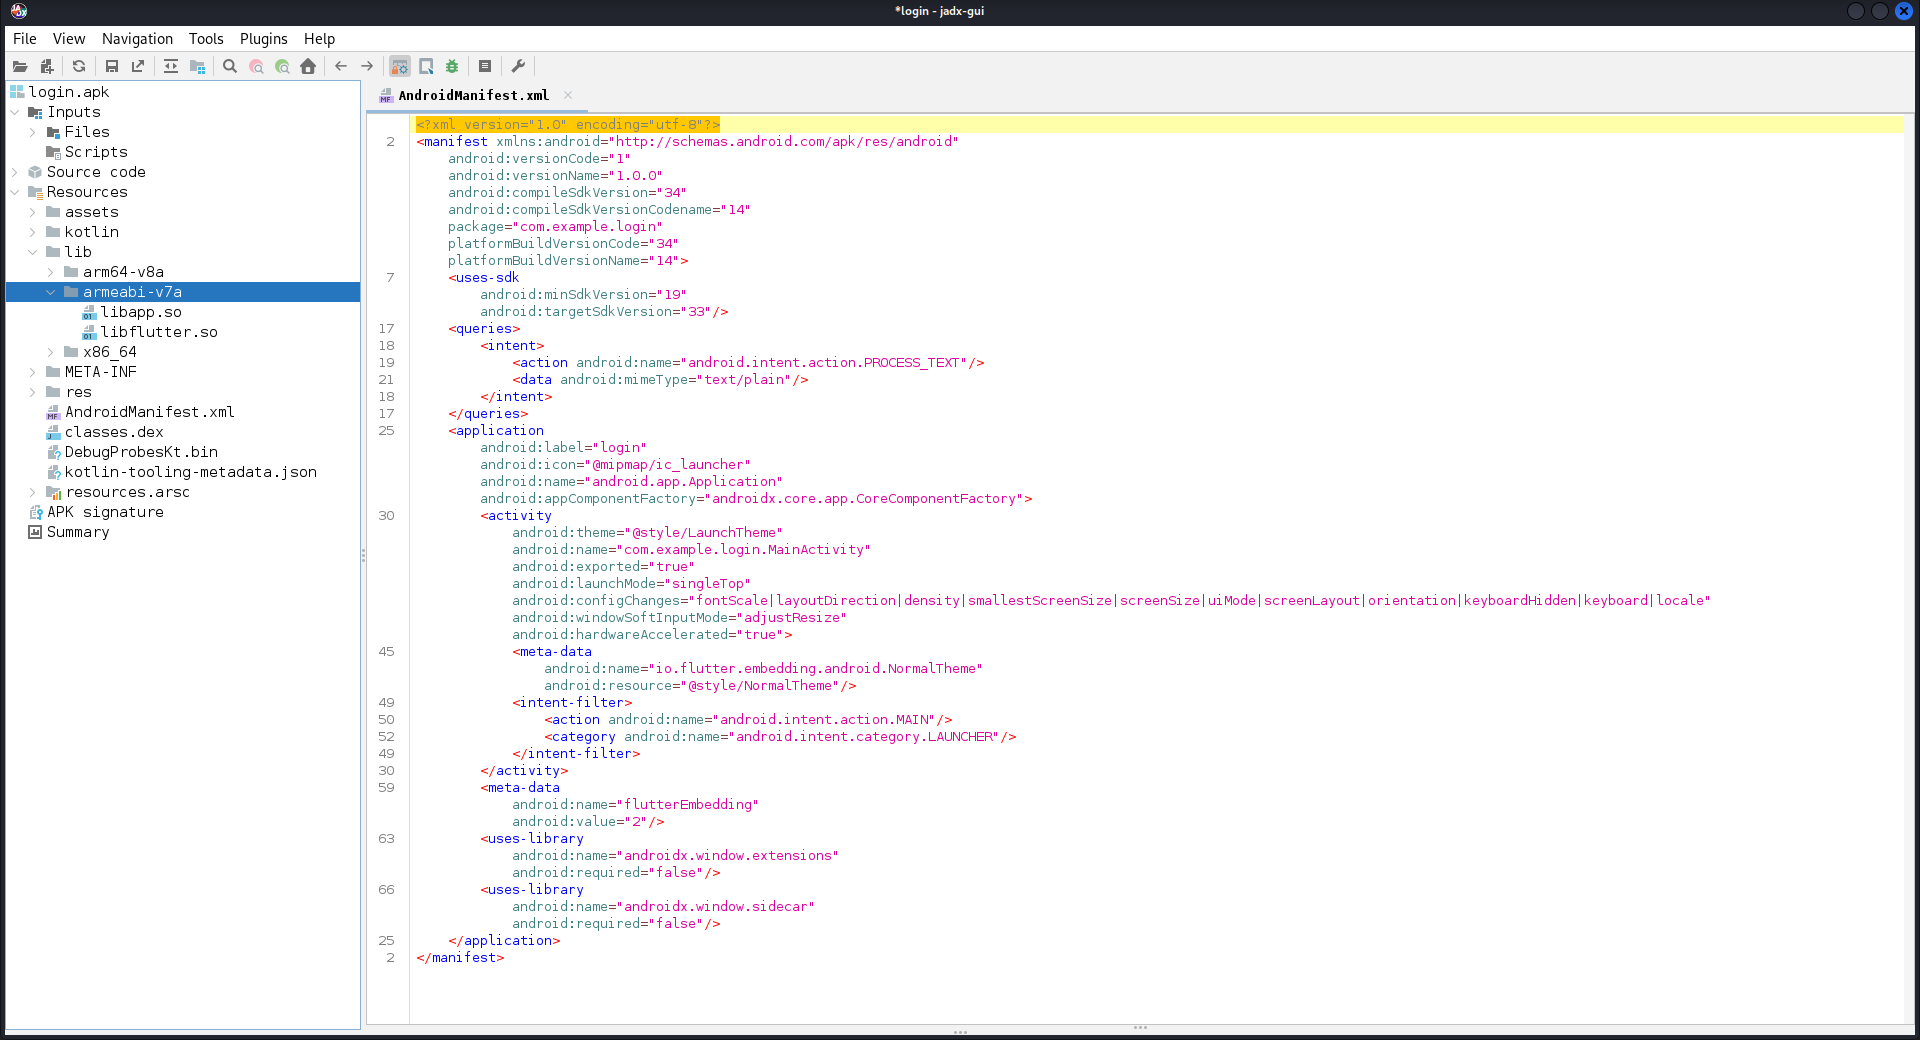Image resolution: width=1920 pixels, height=1040 pixels.
Task: Collapse the armeabi-v7a folder
Action: click(51, 292)
